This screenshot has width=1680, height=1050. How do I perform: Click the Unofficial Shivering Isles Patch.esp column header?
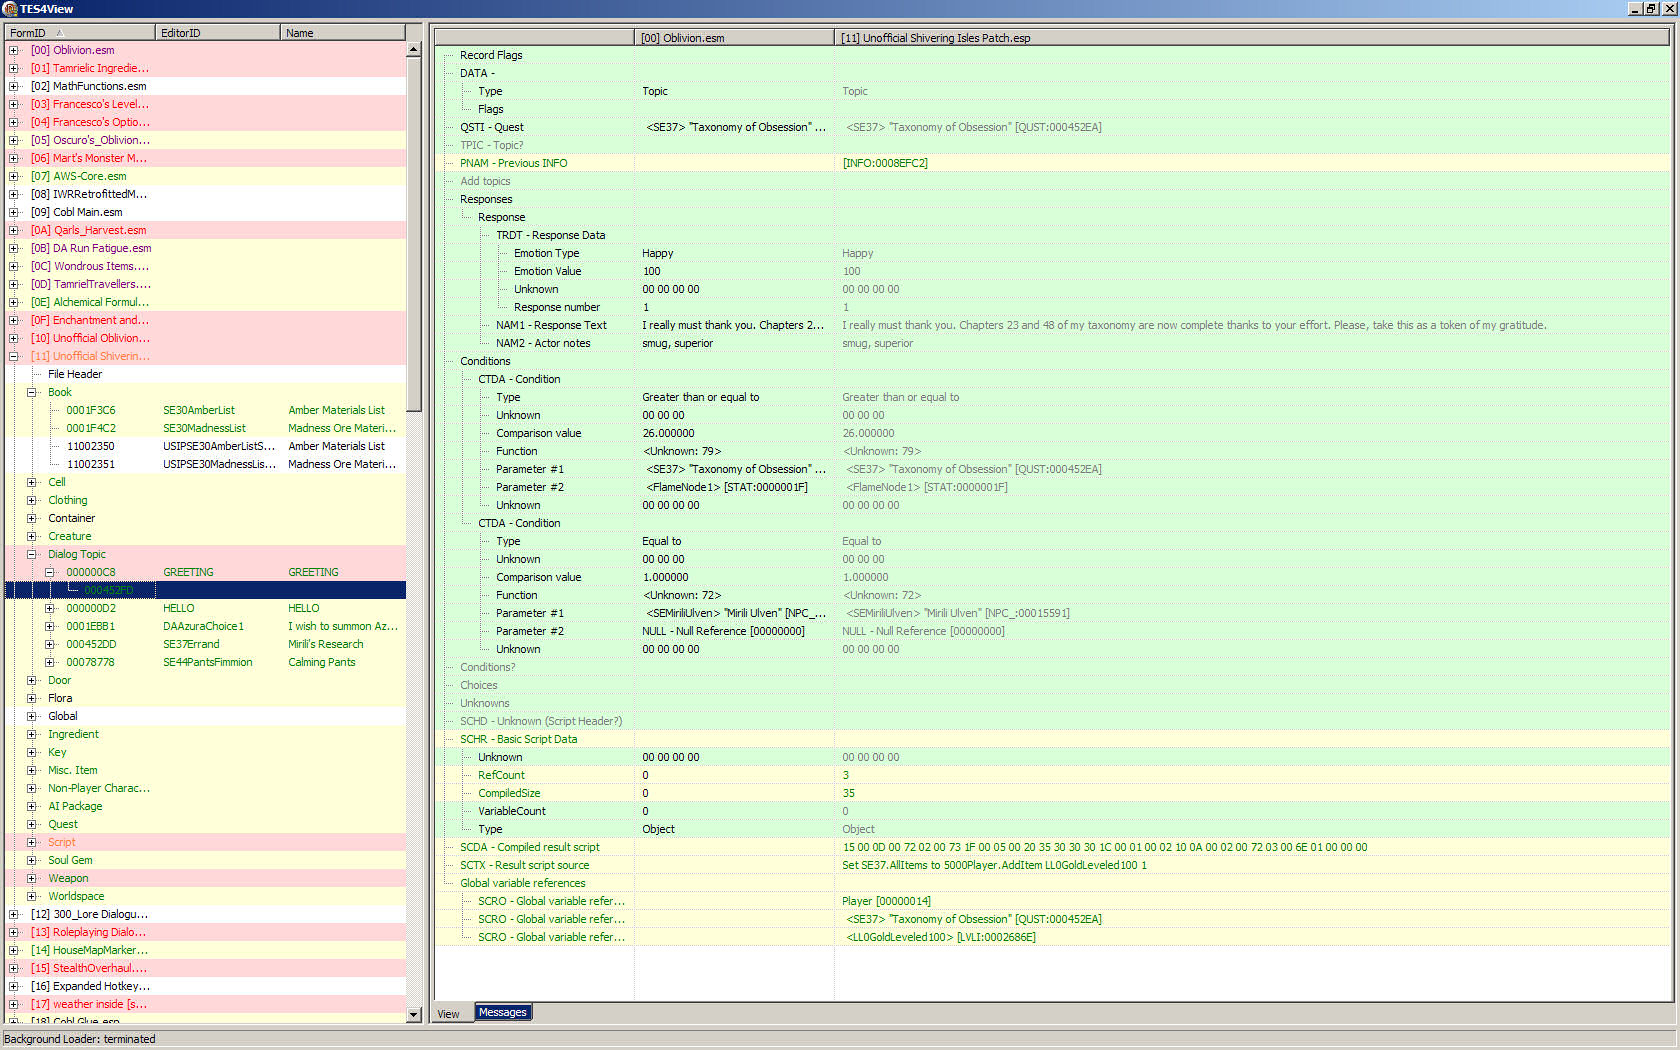coord(1251,38)
